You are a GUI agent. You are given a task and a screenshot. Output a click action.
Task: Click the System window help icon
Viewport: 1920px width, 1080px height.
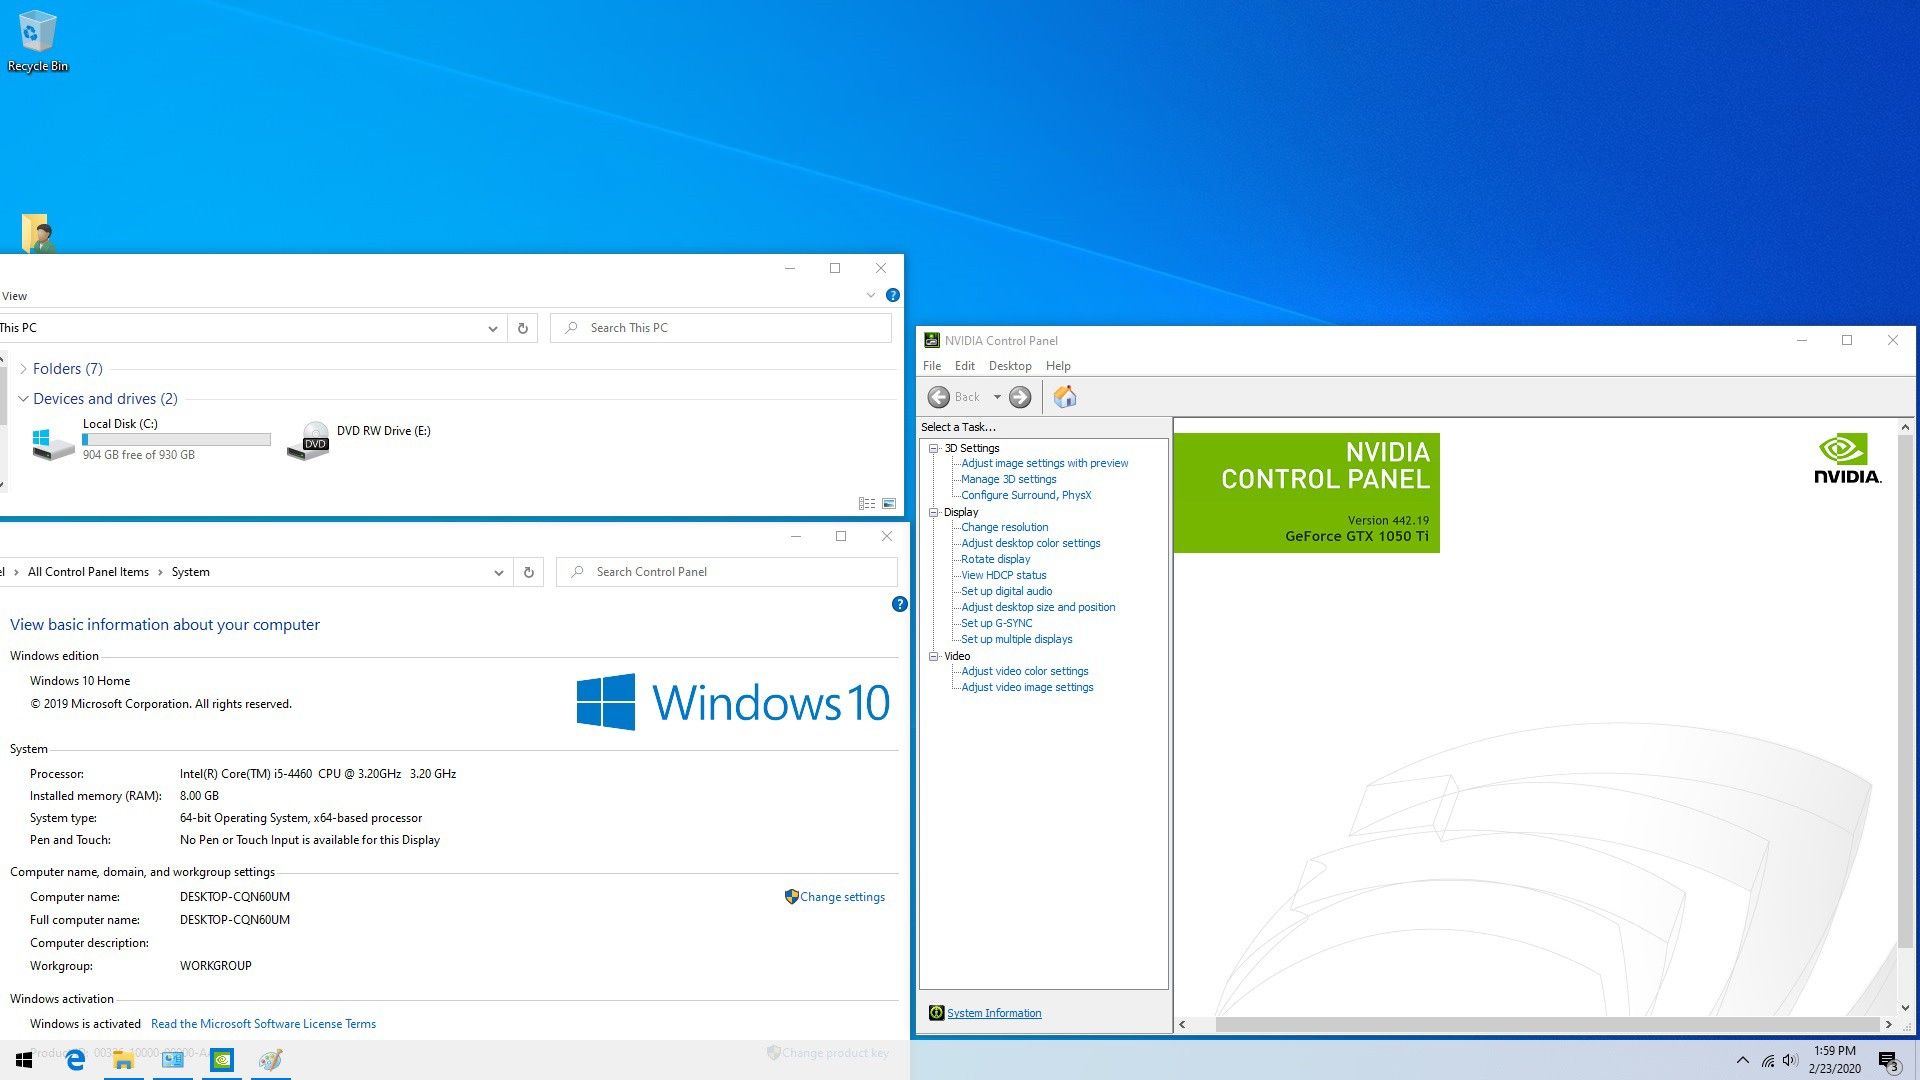(899, 604)
